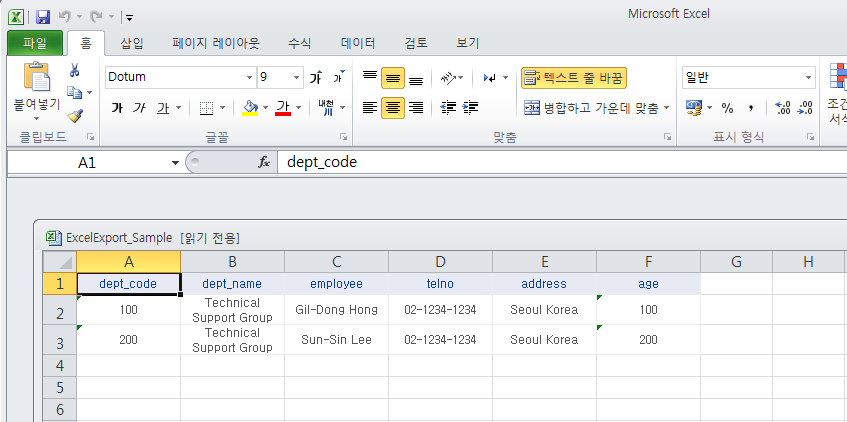Click 병합하고 가운데 맞춤 merge button
847x422 pixels.
pyautogui.click(x=590, y=108)
